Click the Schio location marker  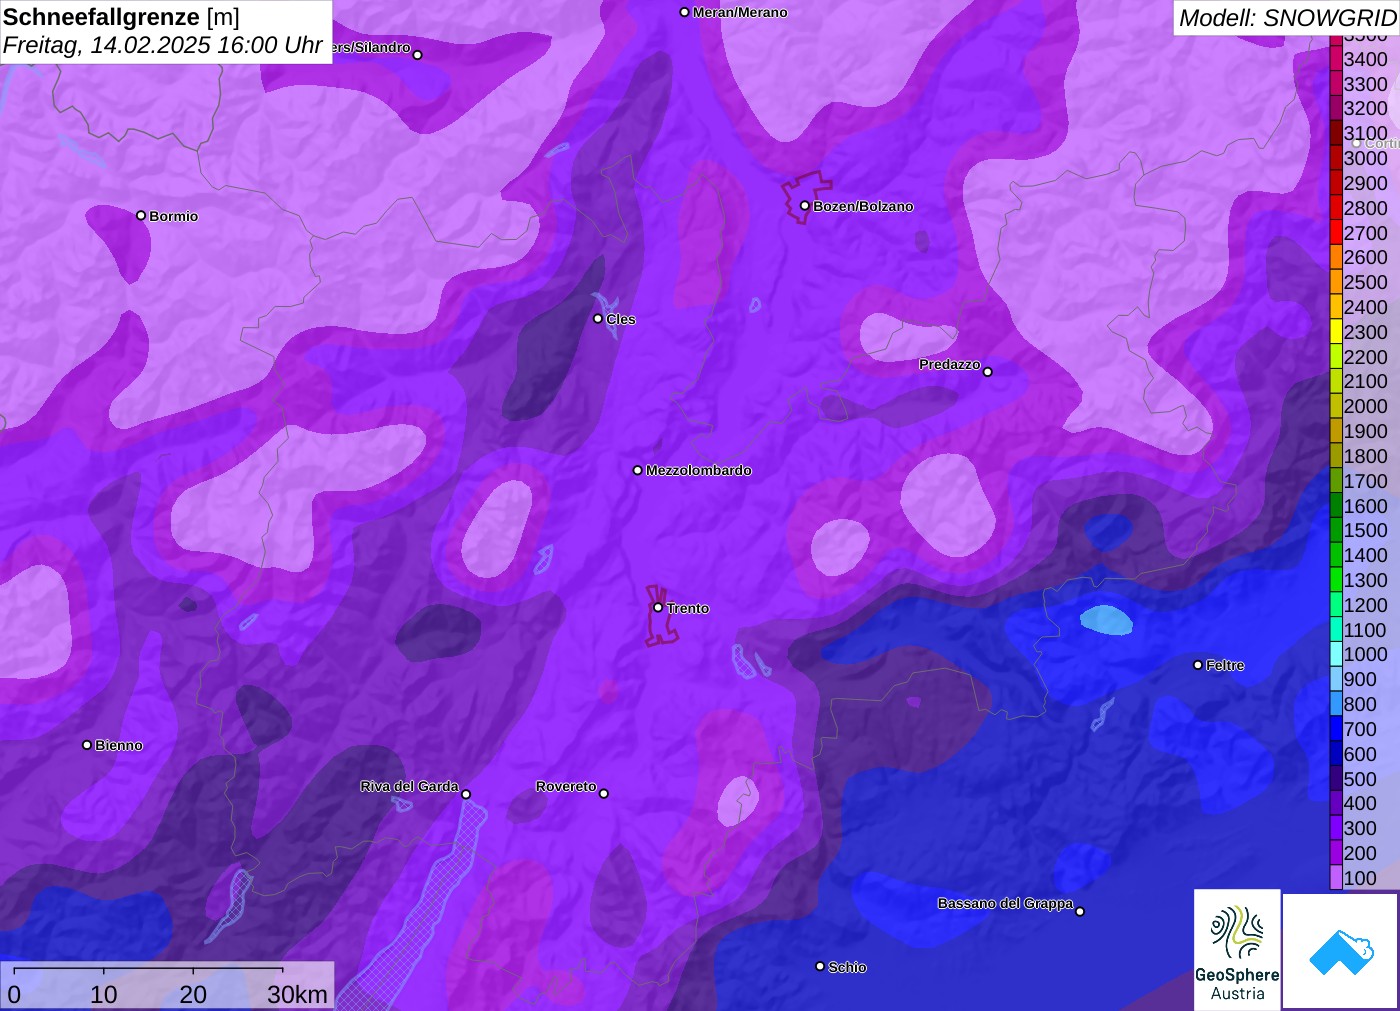[x=820, y=966]
